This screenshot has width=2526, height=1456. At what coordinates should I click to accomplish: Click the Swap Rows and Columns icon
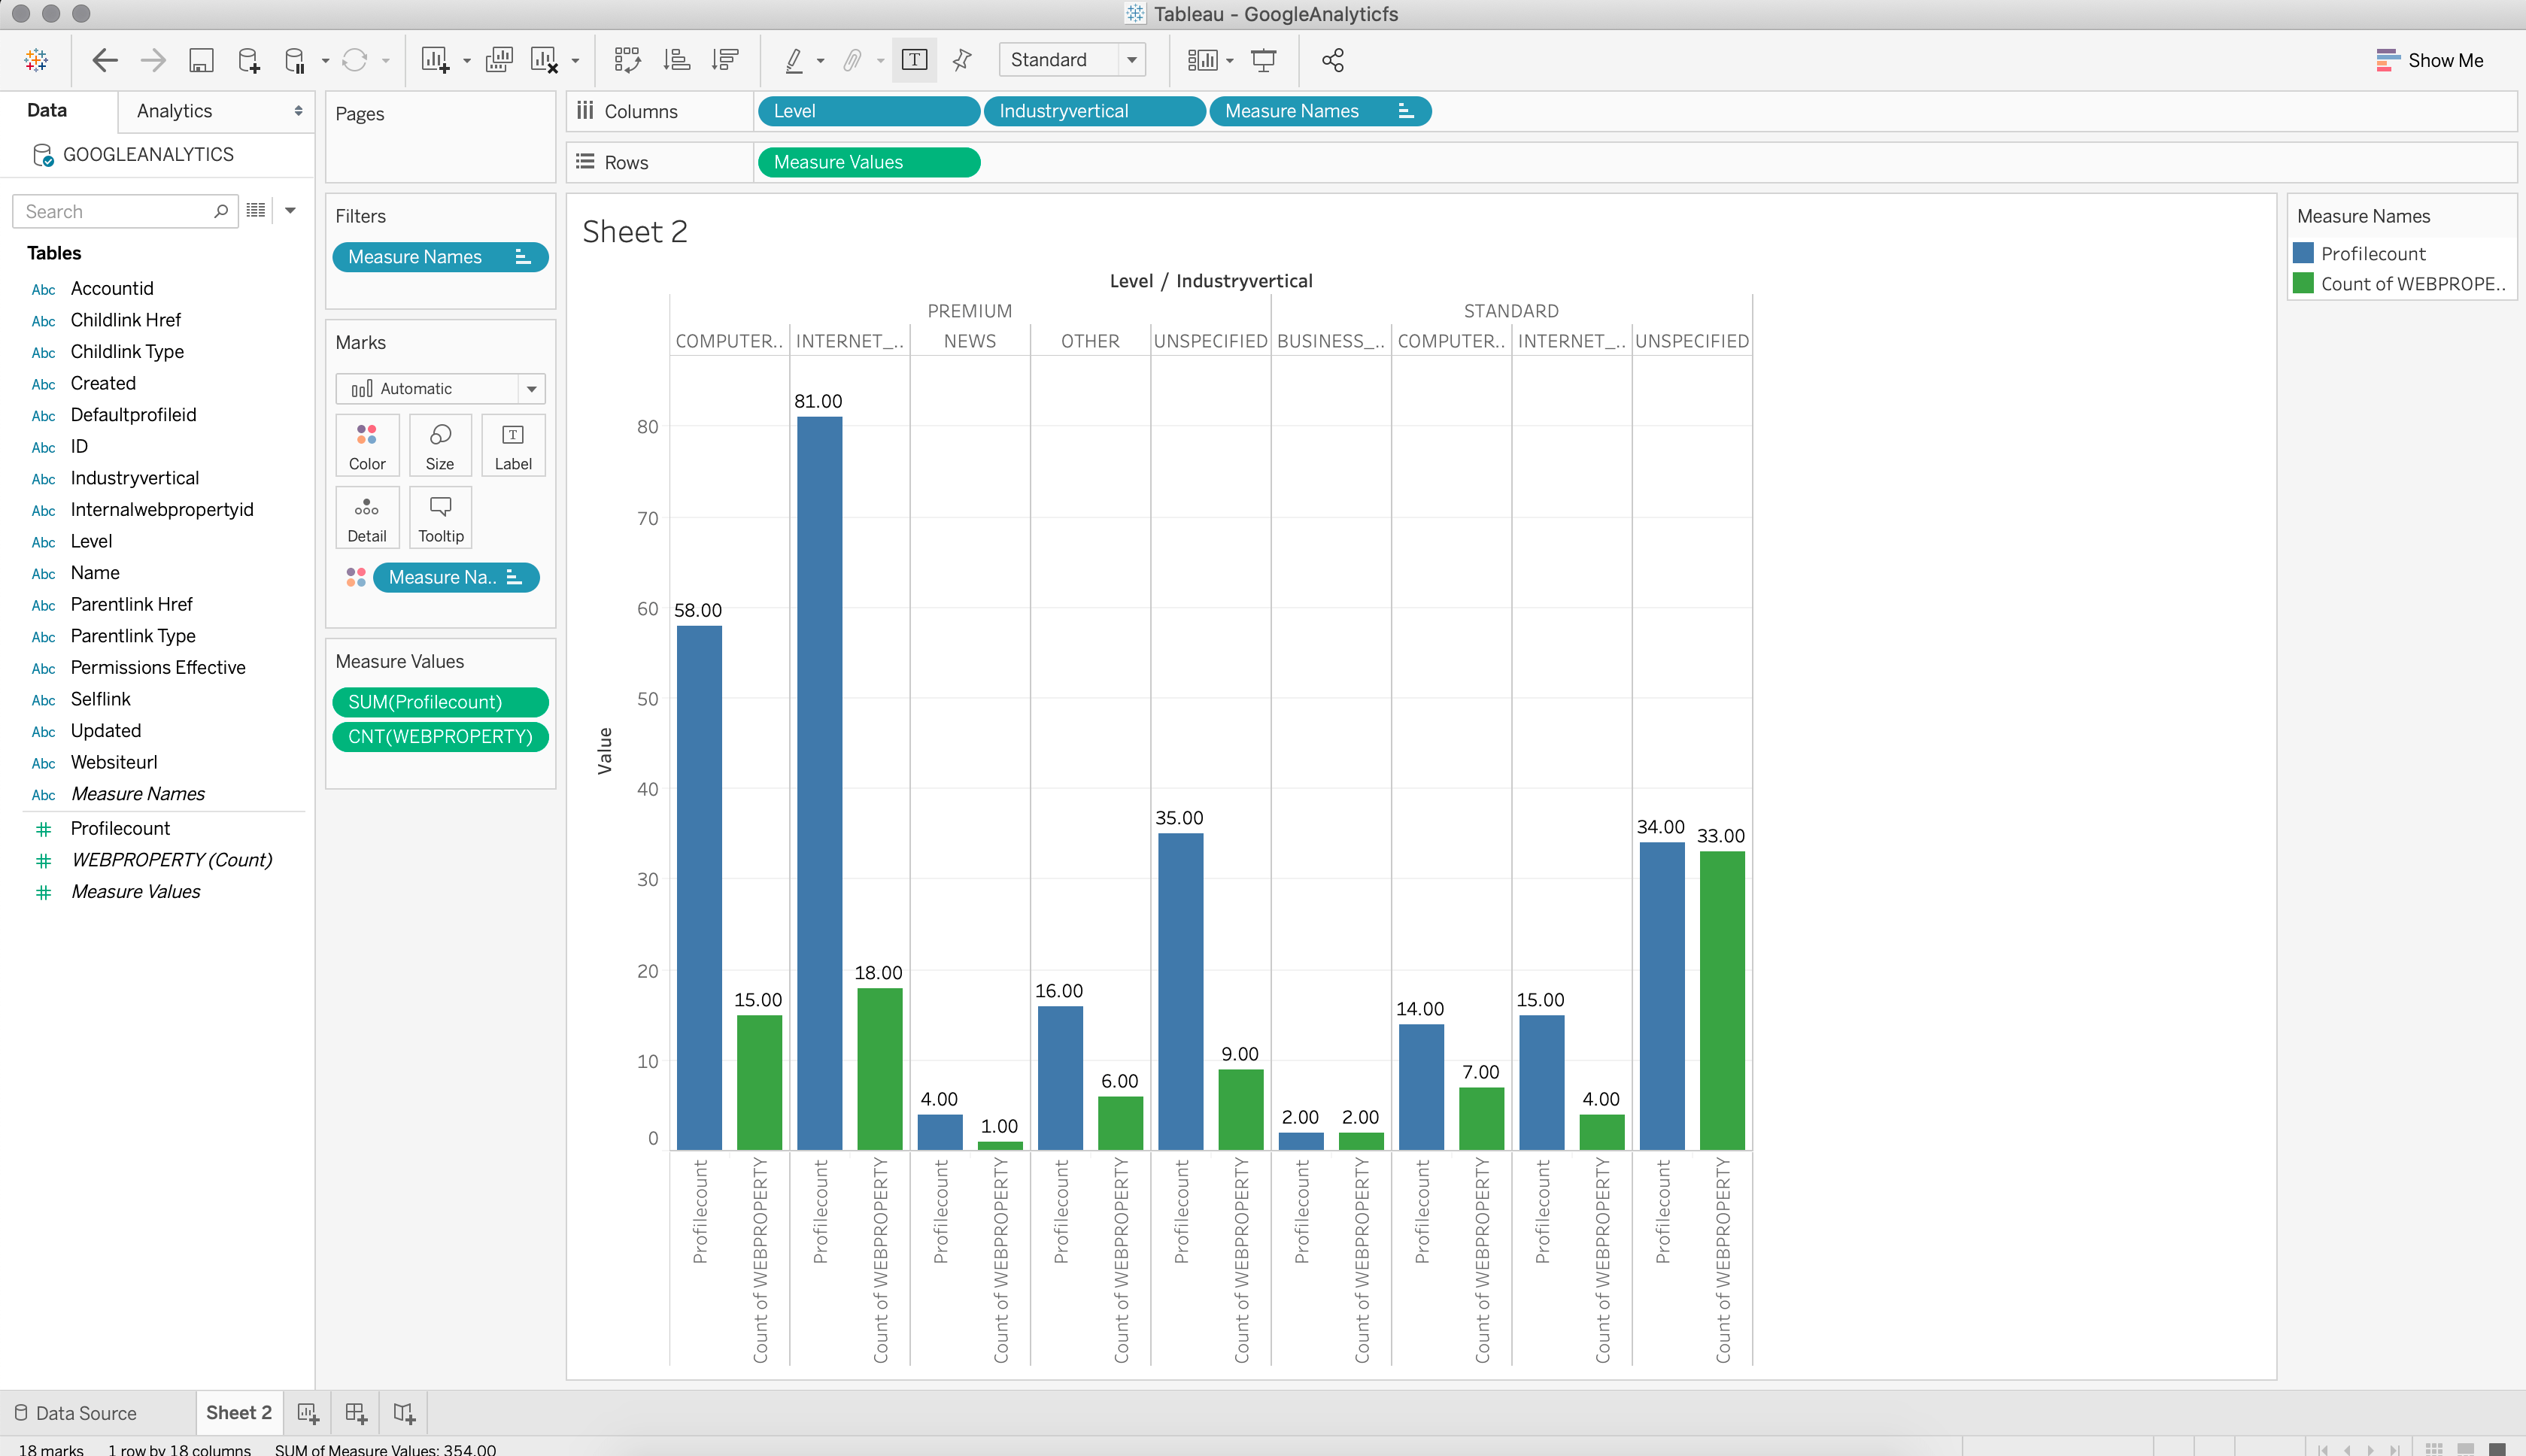coord(627,60)
